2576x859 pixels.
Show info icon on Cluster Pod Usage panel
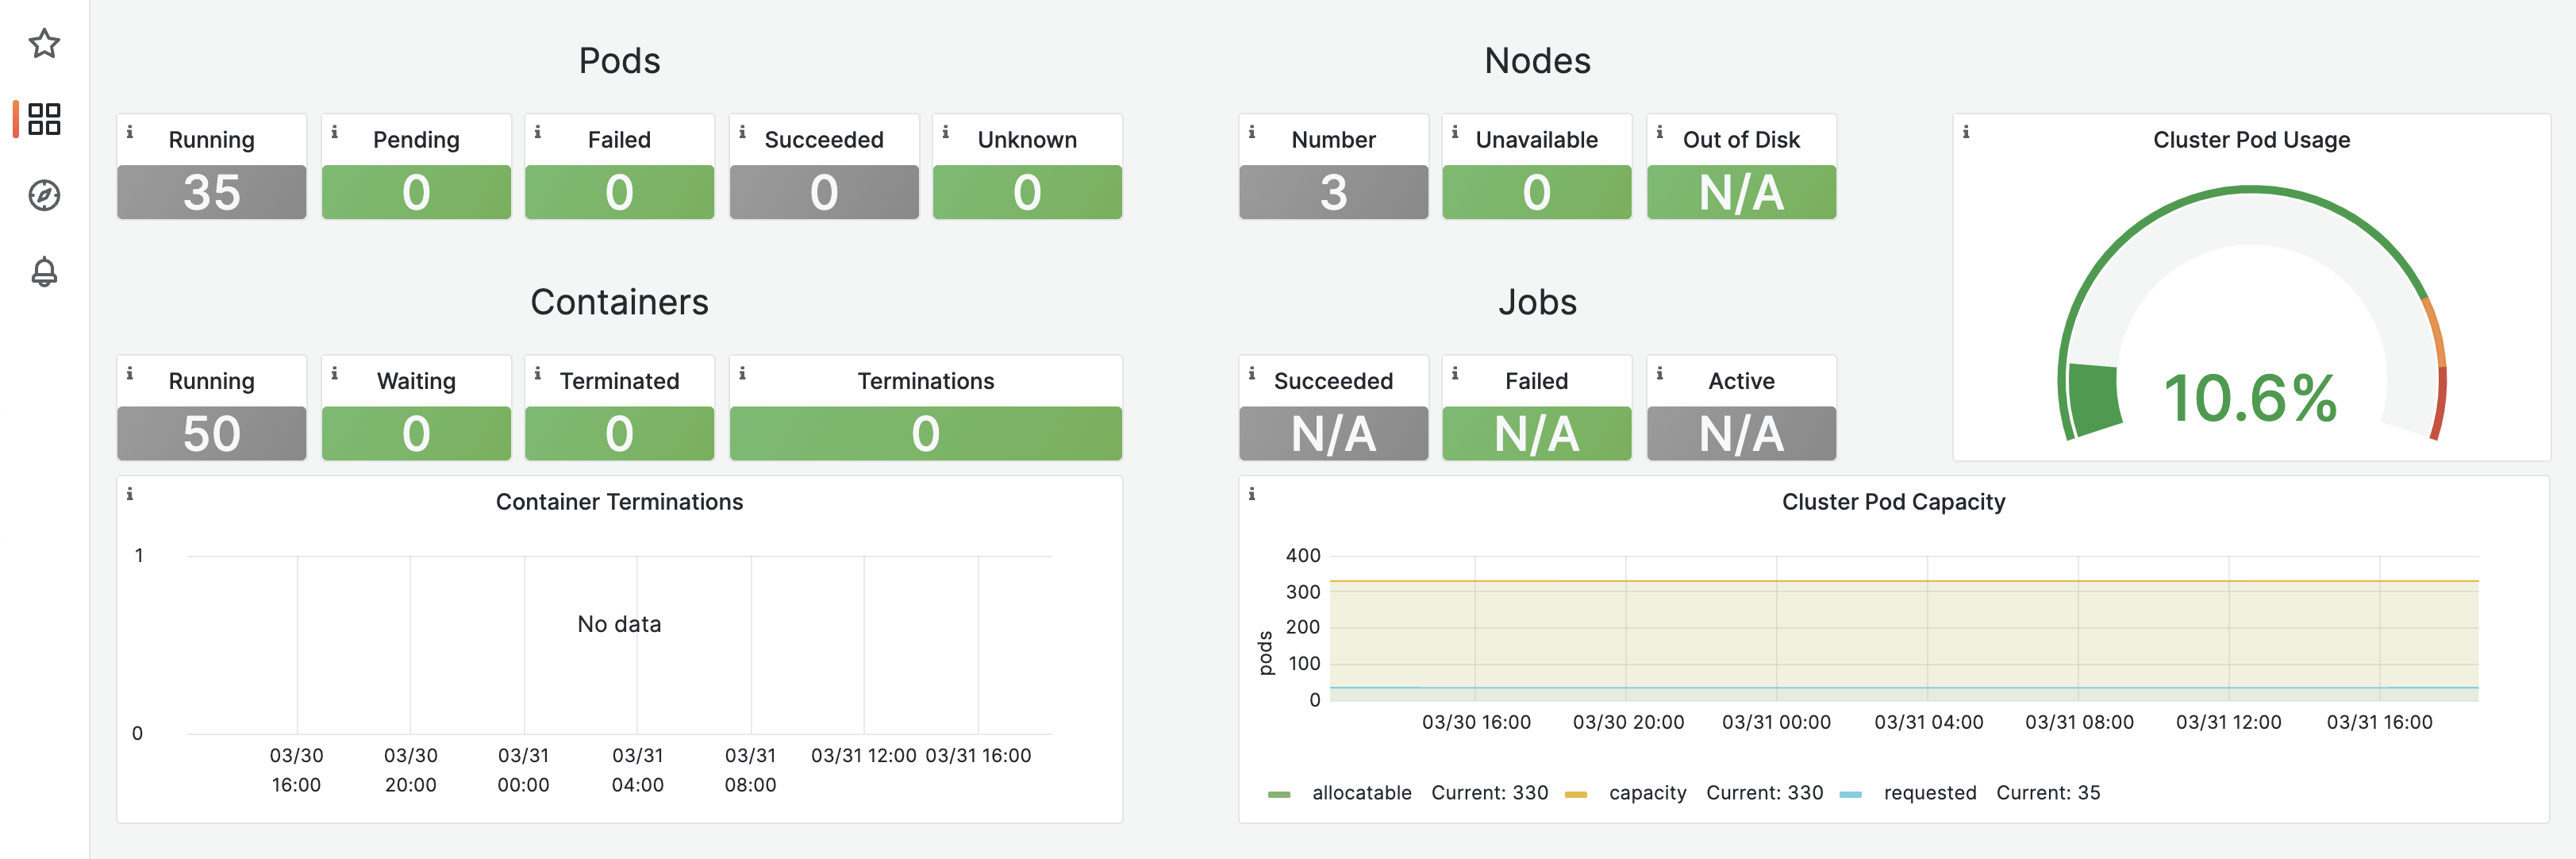(x=1966, y=132)
